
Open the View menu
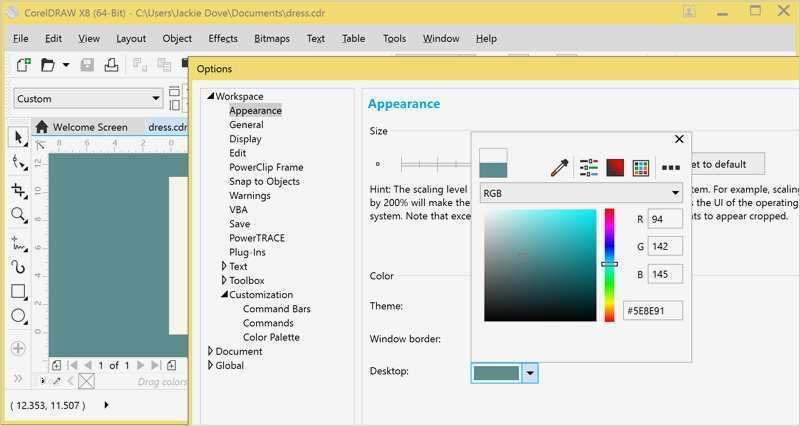(x=89, y=38)
